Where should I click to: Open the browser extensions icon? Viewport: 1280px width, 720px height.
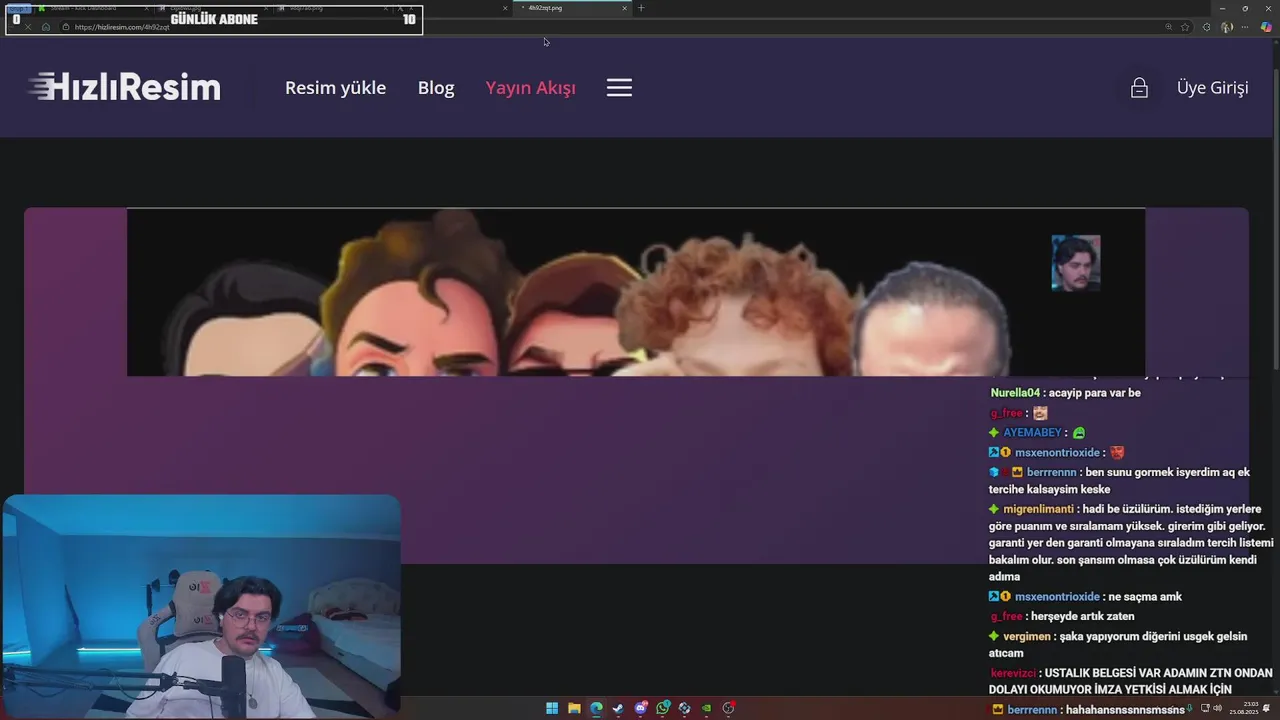[1207, 27]
